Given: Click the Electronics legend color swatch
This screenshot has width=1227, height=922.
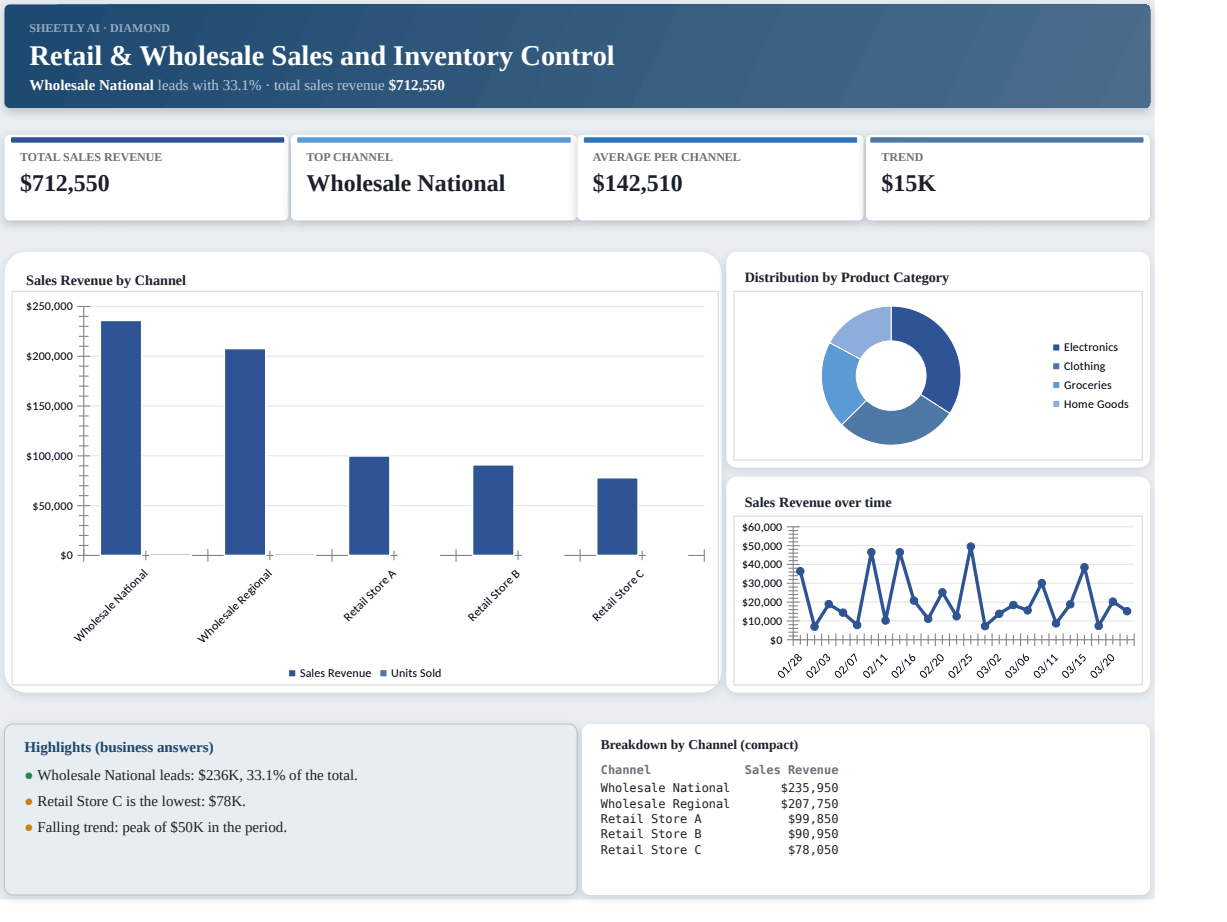Looking at the screenshot, I should 1056,347.
